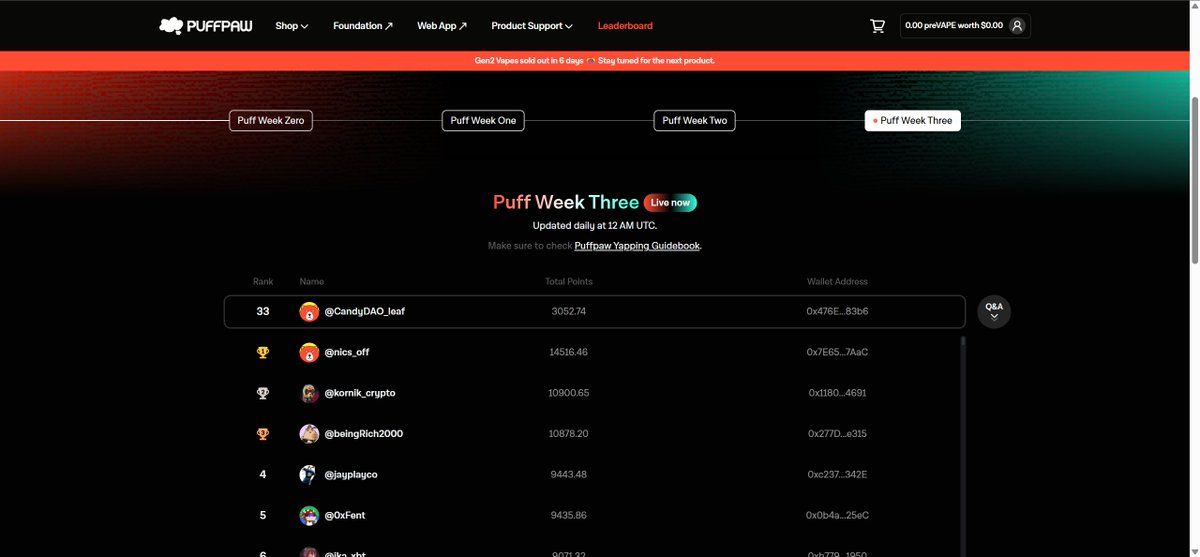Expand the Q&A panel button
The width and height of the screenshot is (1200, 557).
tap(994, 311)
